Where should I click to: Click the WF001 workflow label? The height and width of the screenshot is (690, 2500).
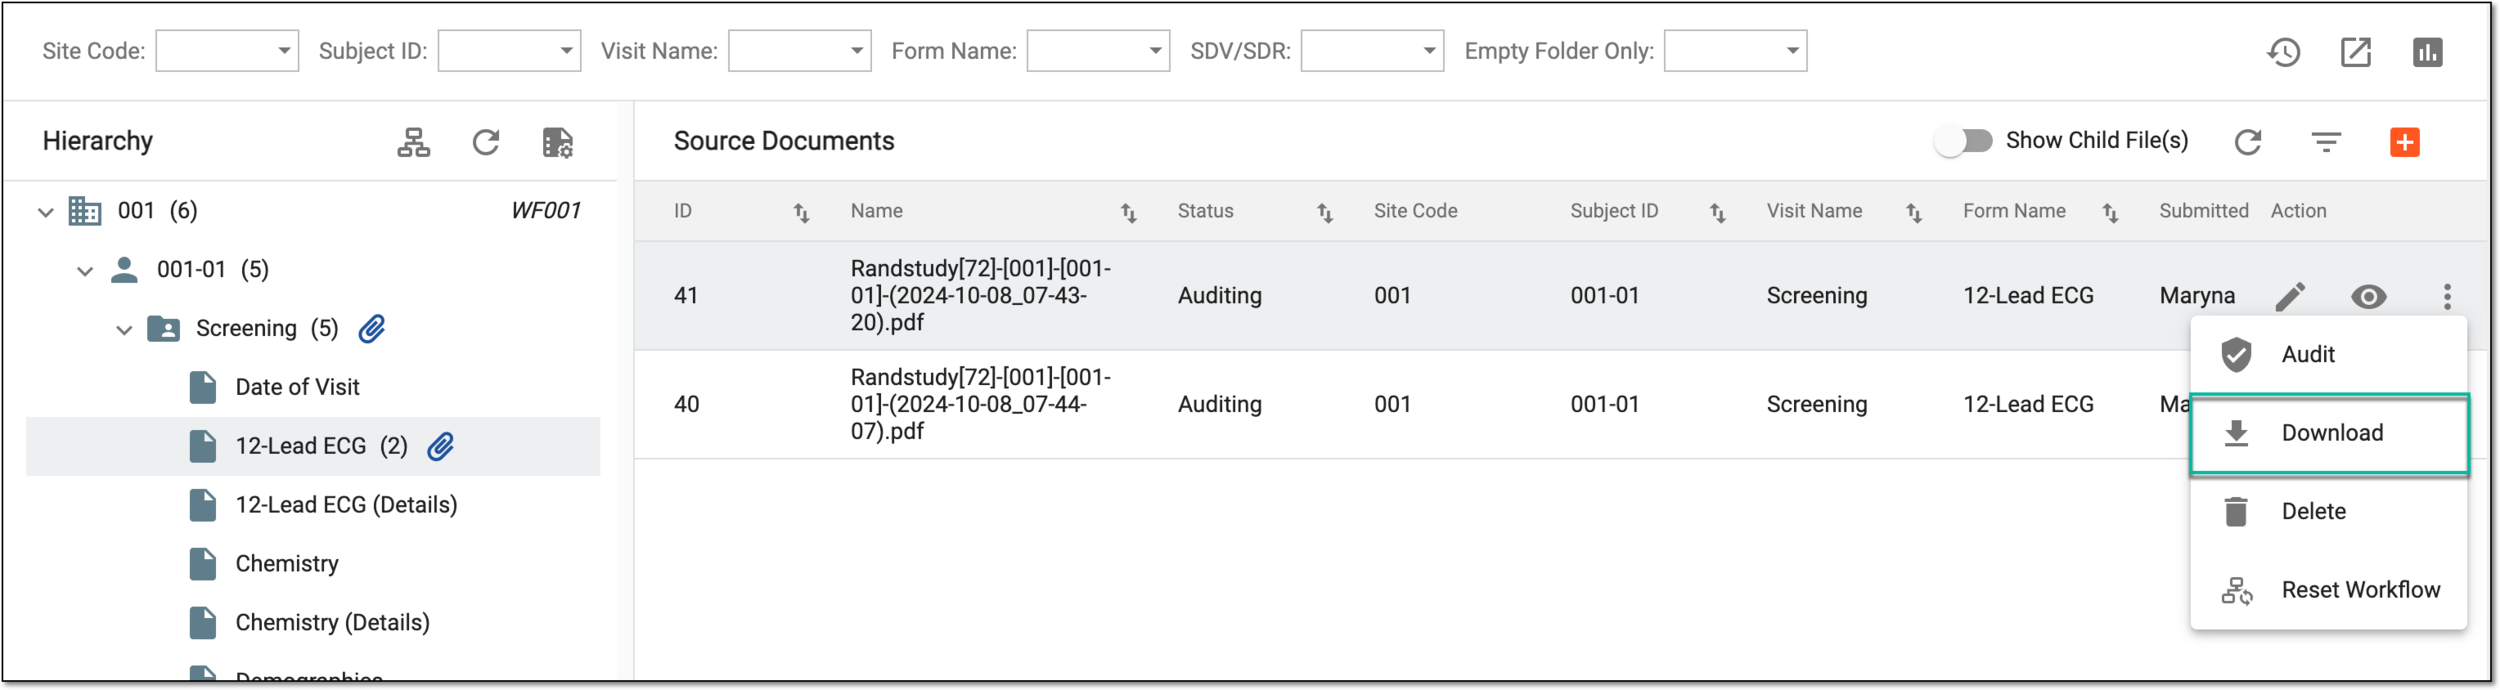pyautogui.click(x=545, y=211)
